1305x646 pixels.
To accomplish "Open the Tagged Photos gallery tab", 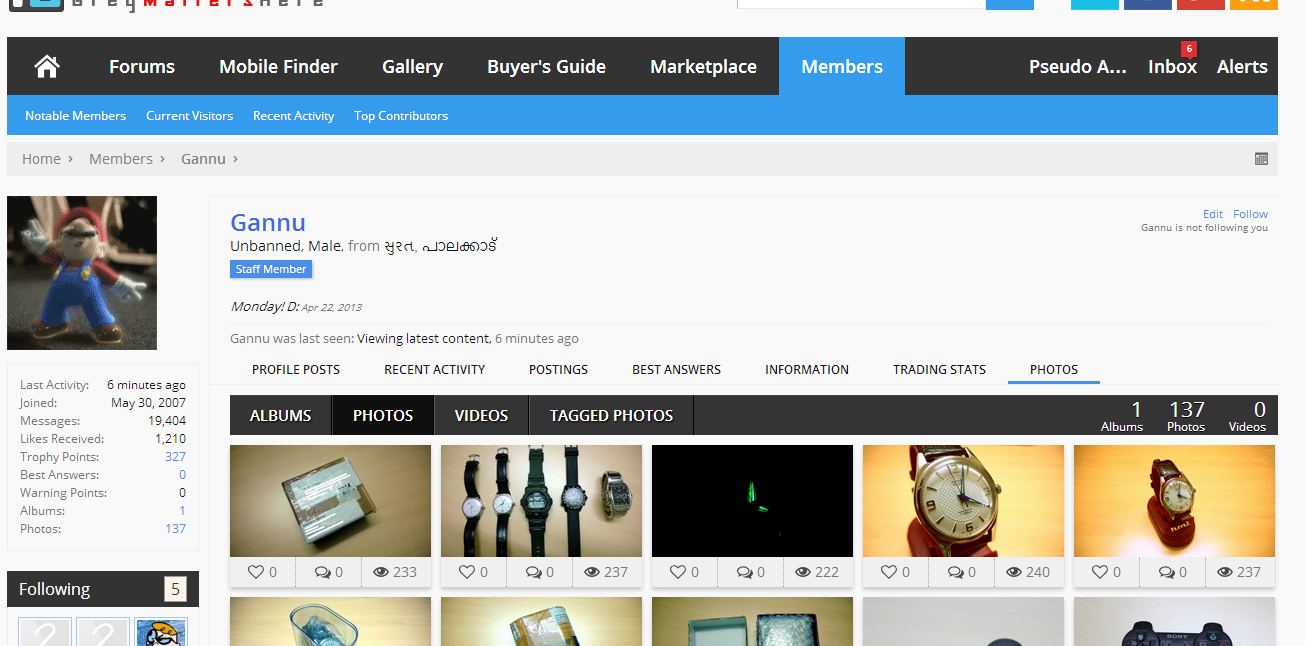I will (x=611, y=415).
